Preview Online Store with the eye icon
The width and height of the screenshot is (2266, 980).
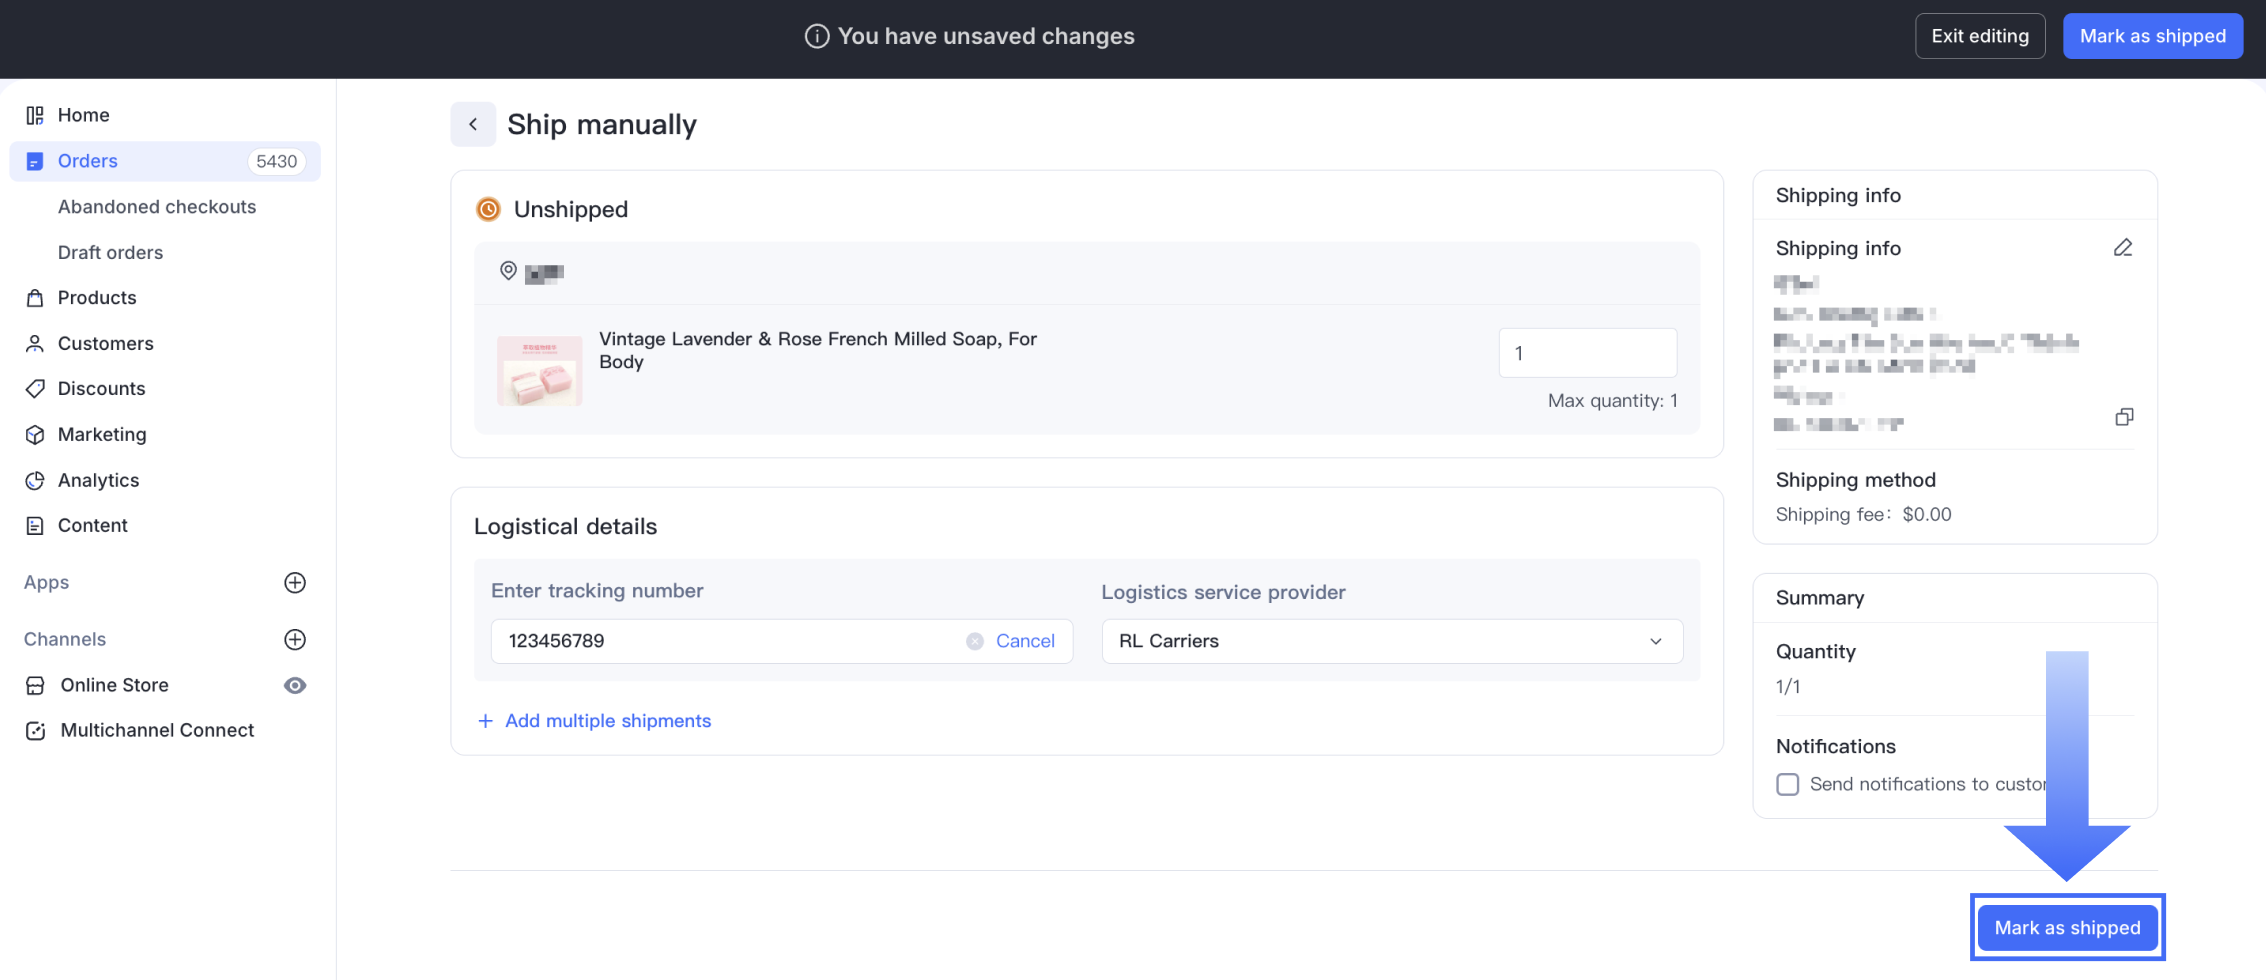295,686
